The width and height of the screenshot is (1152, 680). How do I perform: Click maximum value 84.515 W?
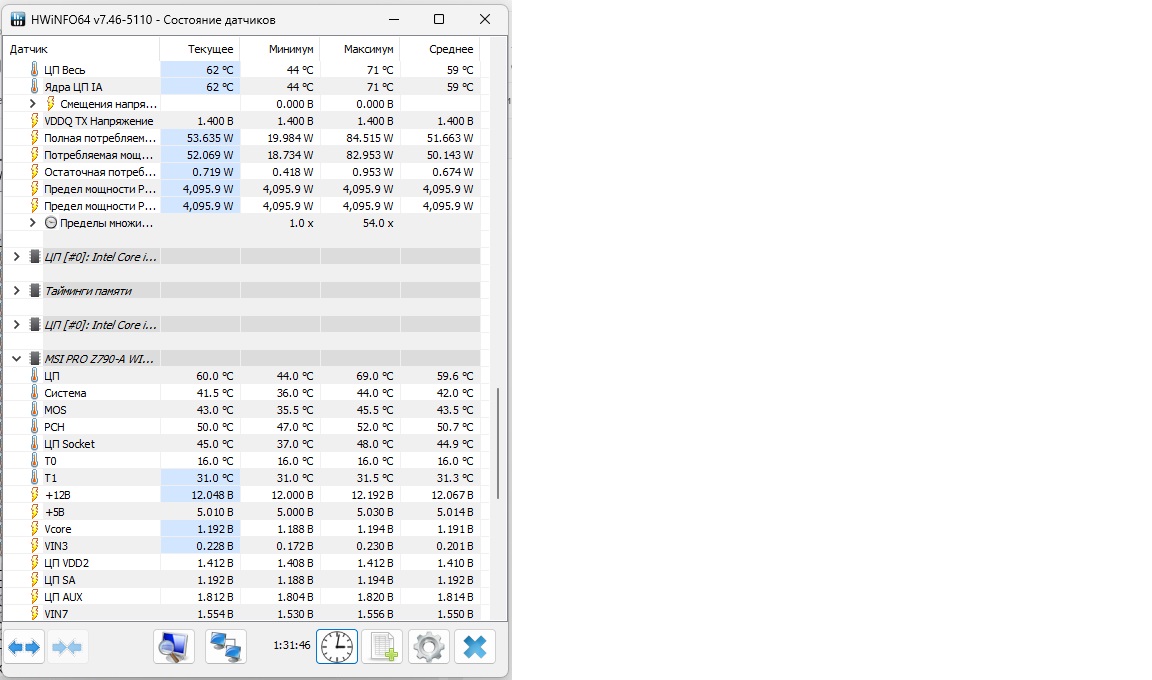click(370, 138)
